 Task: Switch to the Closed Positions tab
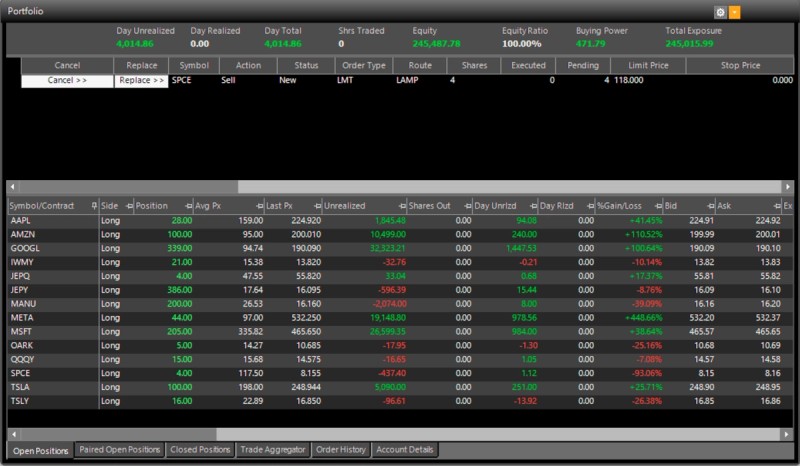(x=200, y=450)
